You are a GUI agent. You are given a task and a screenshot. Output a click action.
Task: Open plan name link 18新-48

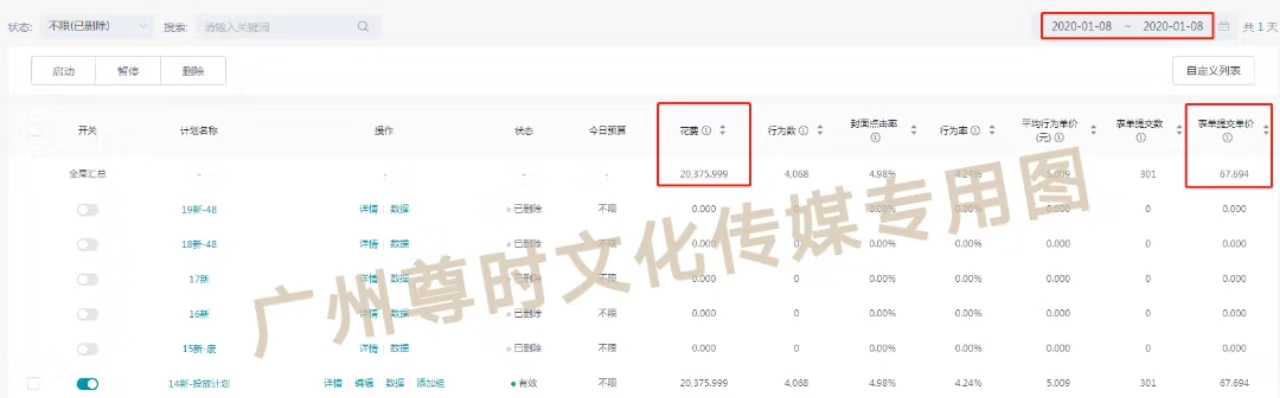(199, 244)
